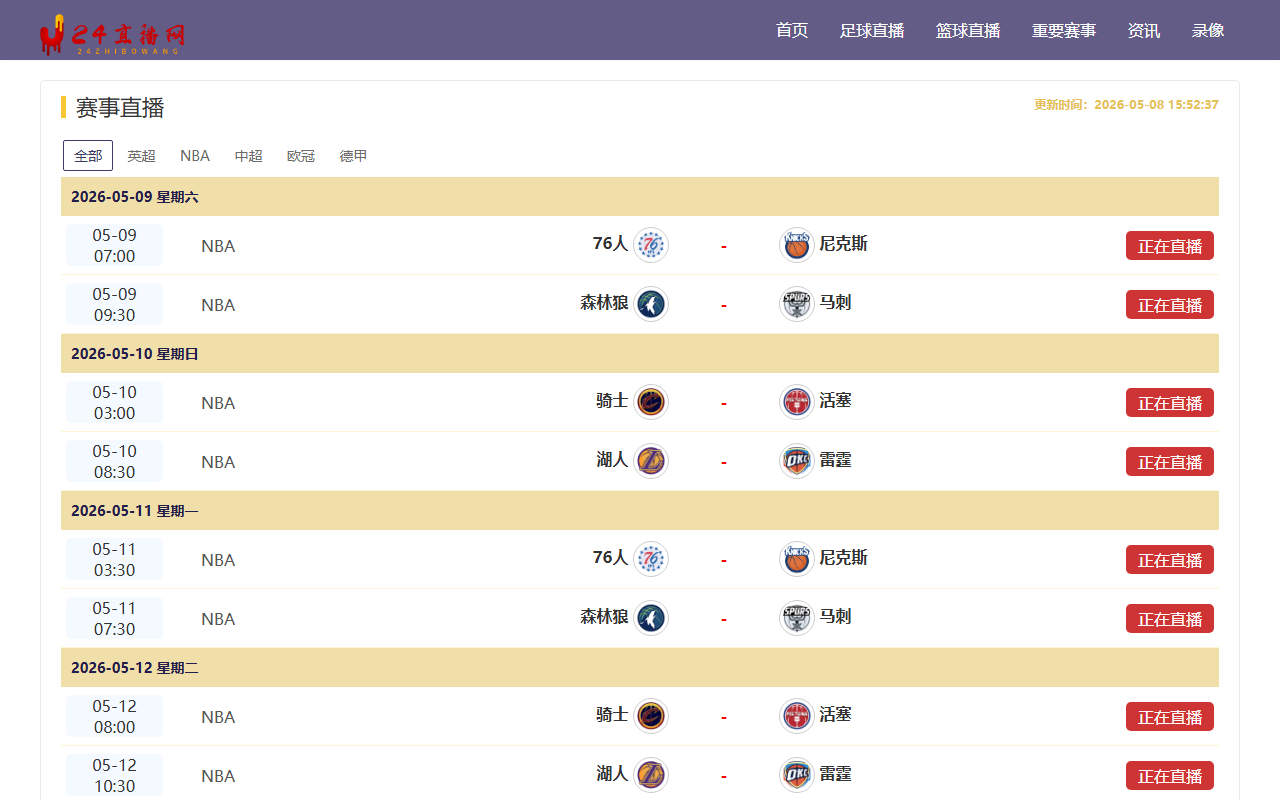The width and height of the screenshot is (1280, 800).
Task: Click 湖人 logo in 05-10 08:30 match
Action: [651, 461]
